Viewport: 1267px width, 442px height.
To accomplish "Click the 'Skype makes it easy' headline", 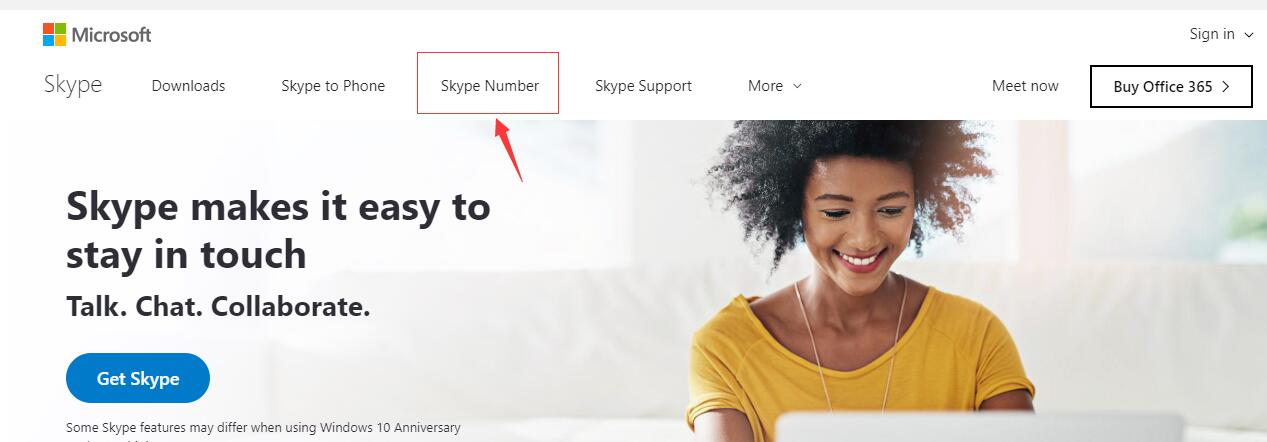I will click(x=278, y=230).
